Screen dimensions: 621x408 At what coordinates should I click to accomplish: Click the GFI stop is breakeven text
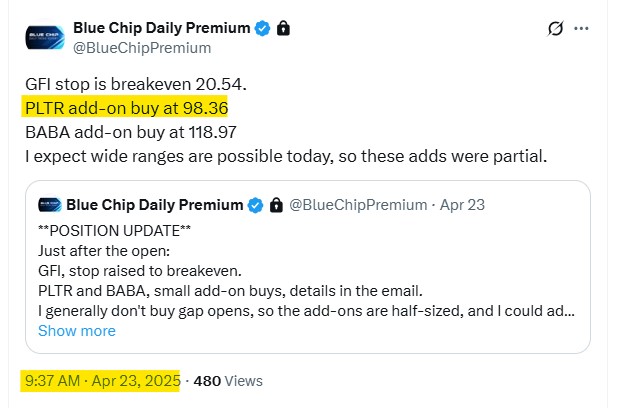[x=136, y=84]
